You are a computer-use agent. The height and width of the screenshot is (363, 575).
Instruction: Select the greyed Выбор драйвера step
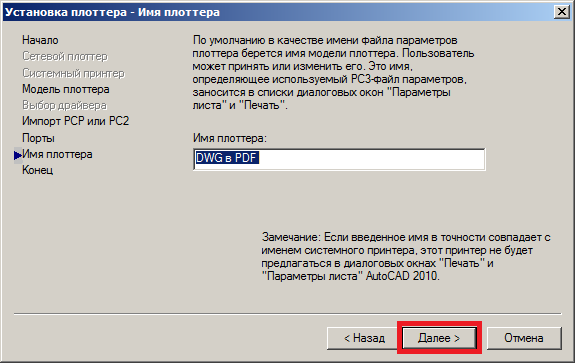65,105
